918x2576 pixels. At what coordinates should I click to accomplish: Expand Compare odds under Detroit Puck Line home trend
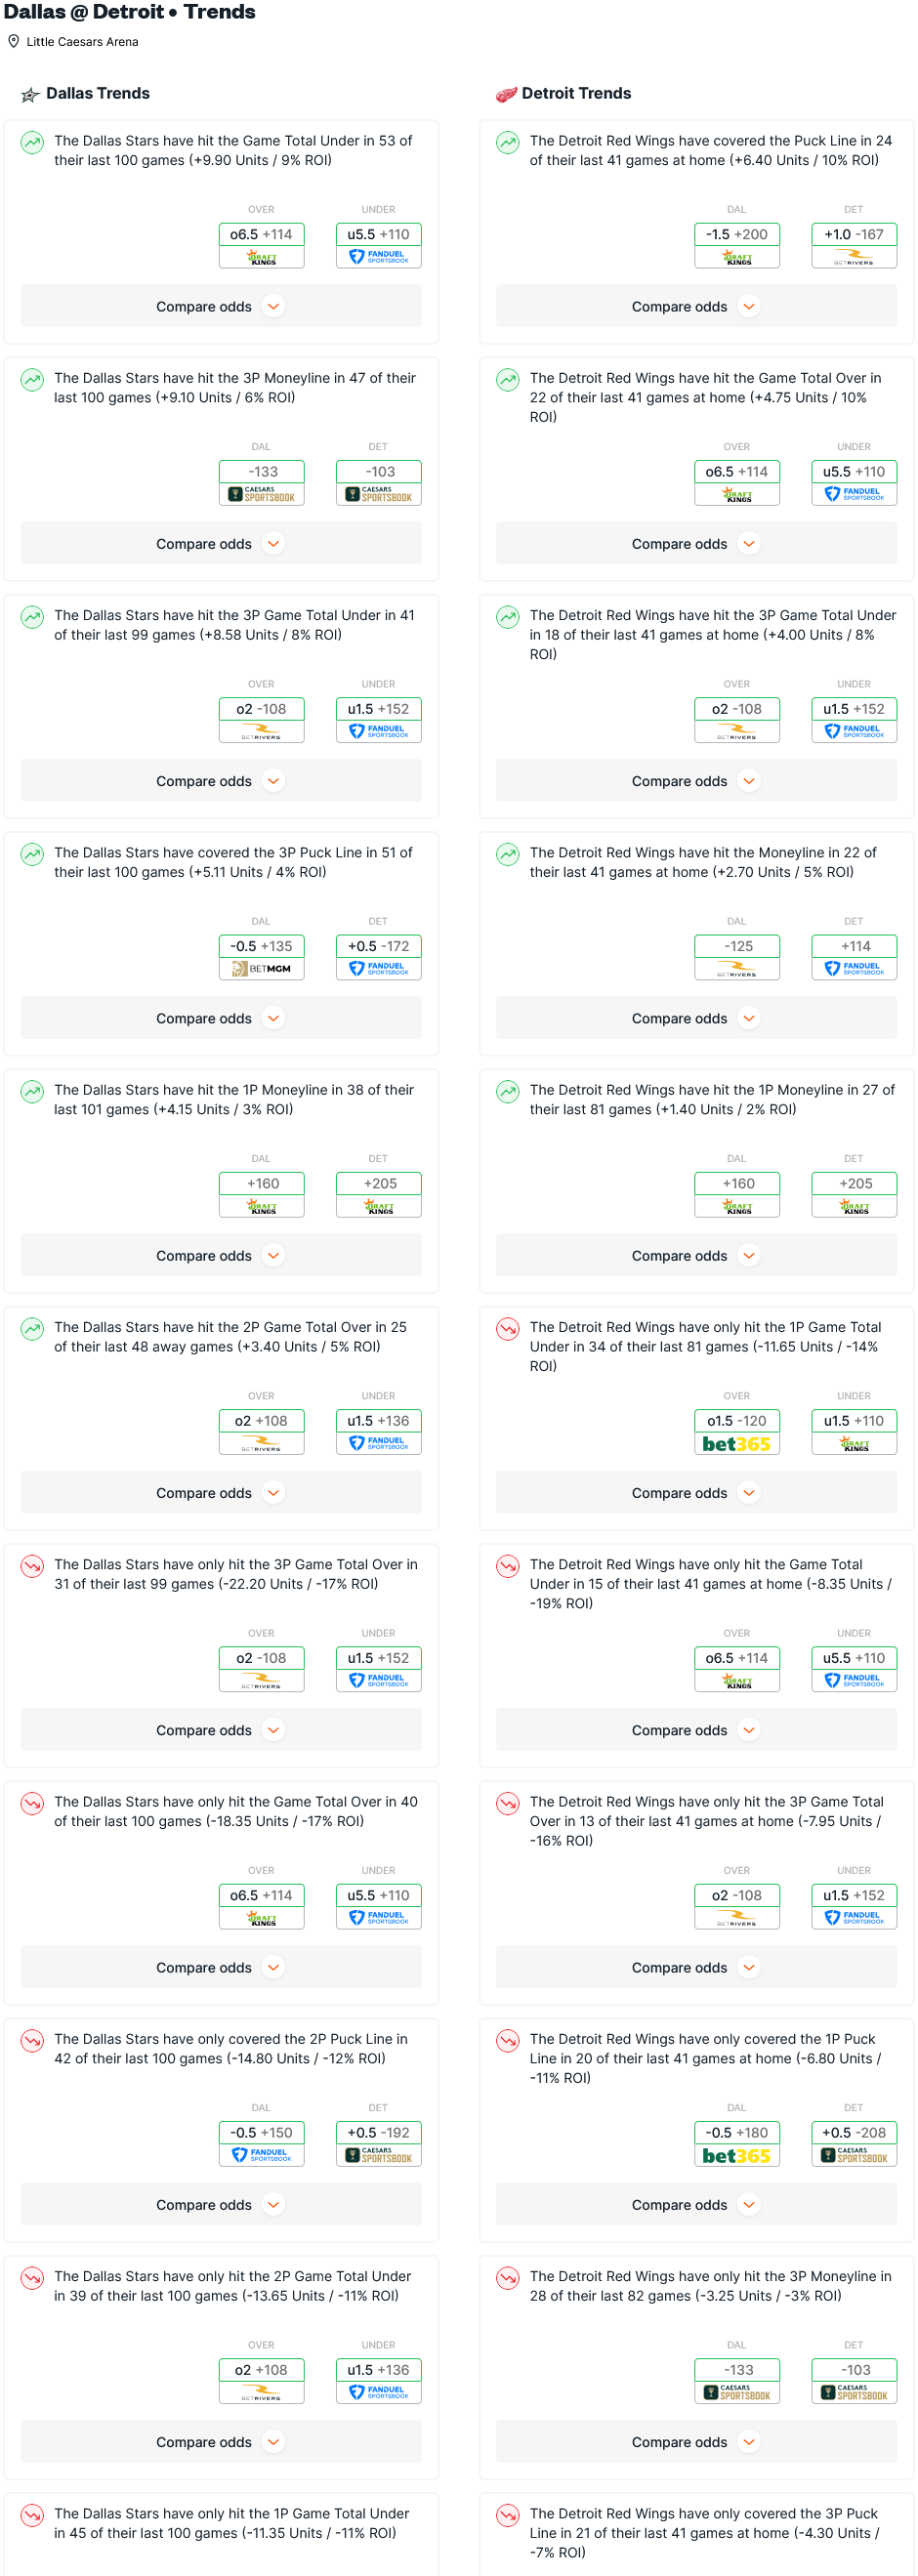(x=696, y=307)
